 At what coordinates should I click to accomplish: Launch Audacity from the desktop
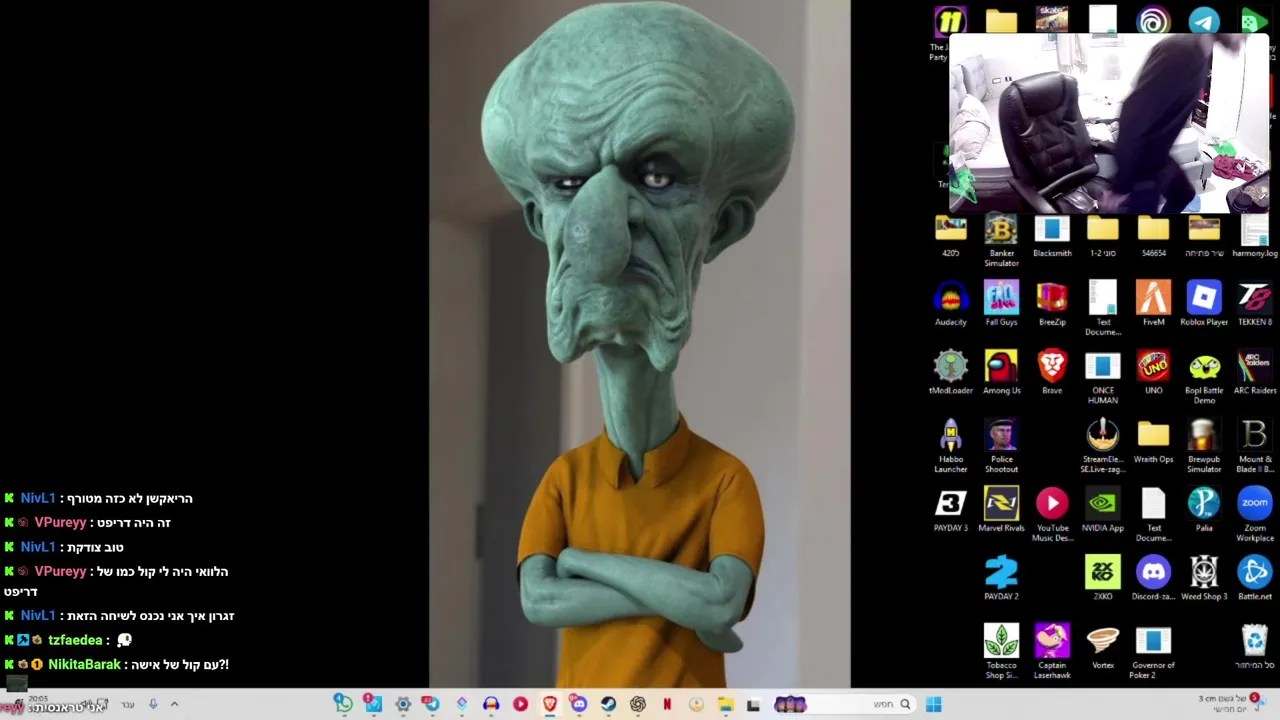click(951, 304)
